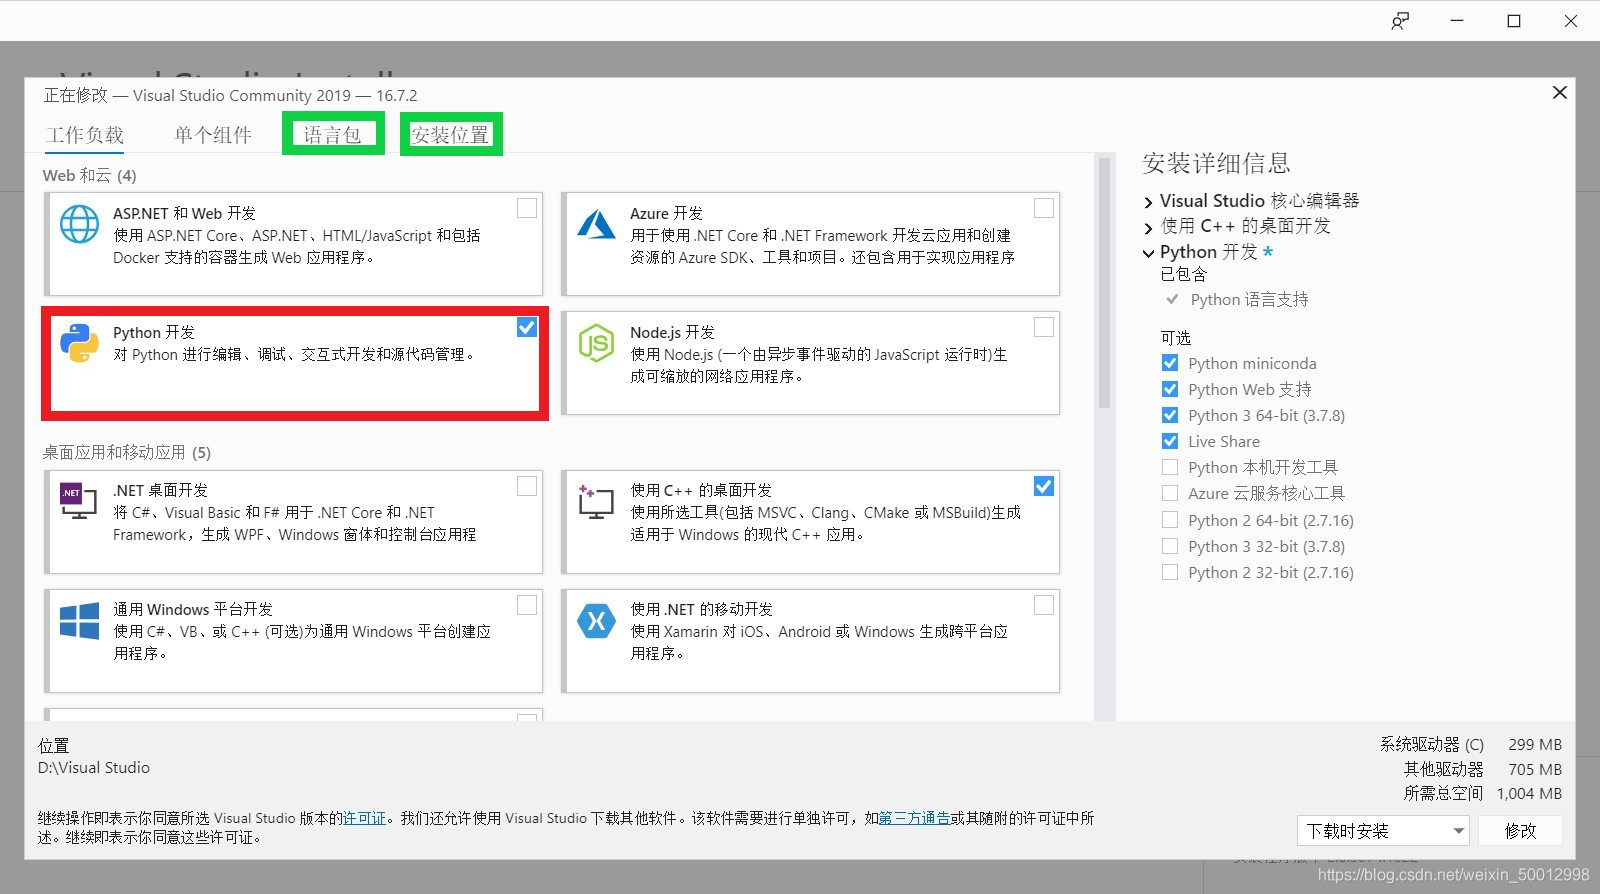Enable the Node.js 开发 workload checkbox
The height and width of the screenshot is (894, 1600).
[x=1044, y=327]
